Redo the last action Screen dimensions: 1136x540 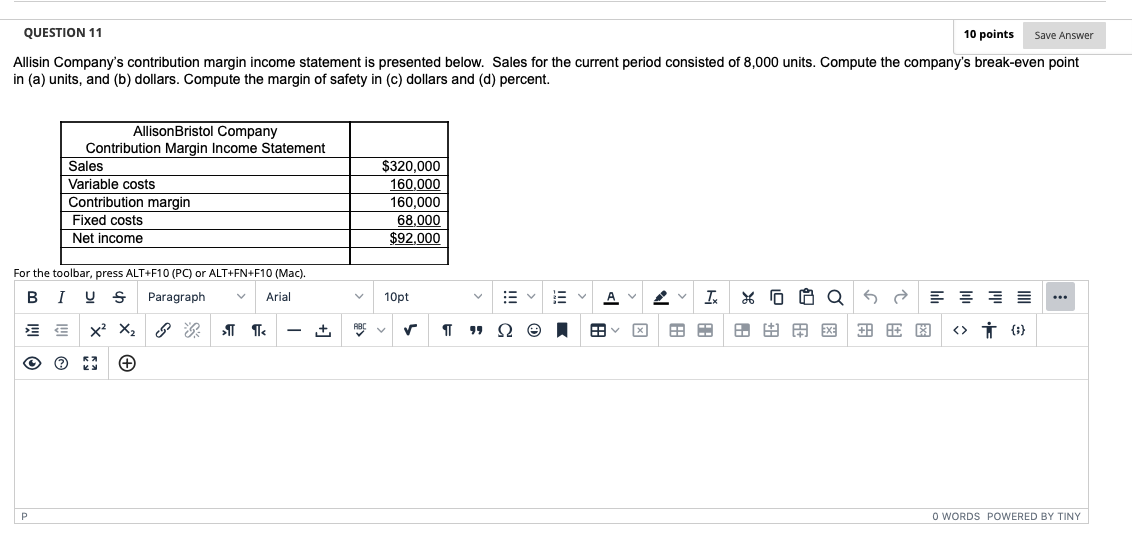click(900, 297)
